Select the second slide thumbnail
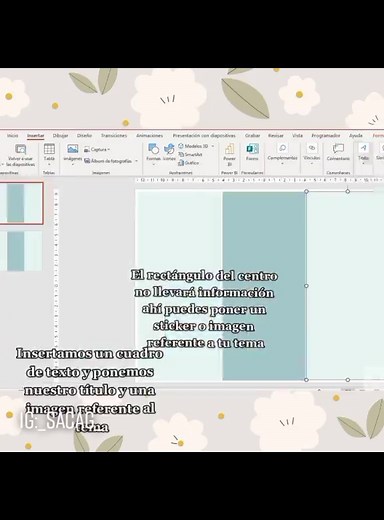Image resolution: width=384 pixels, height=520 pixels. [x=21, y=251]
